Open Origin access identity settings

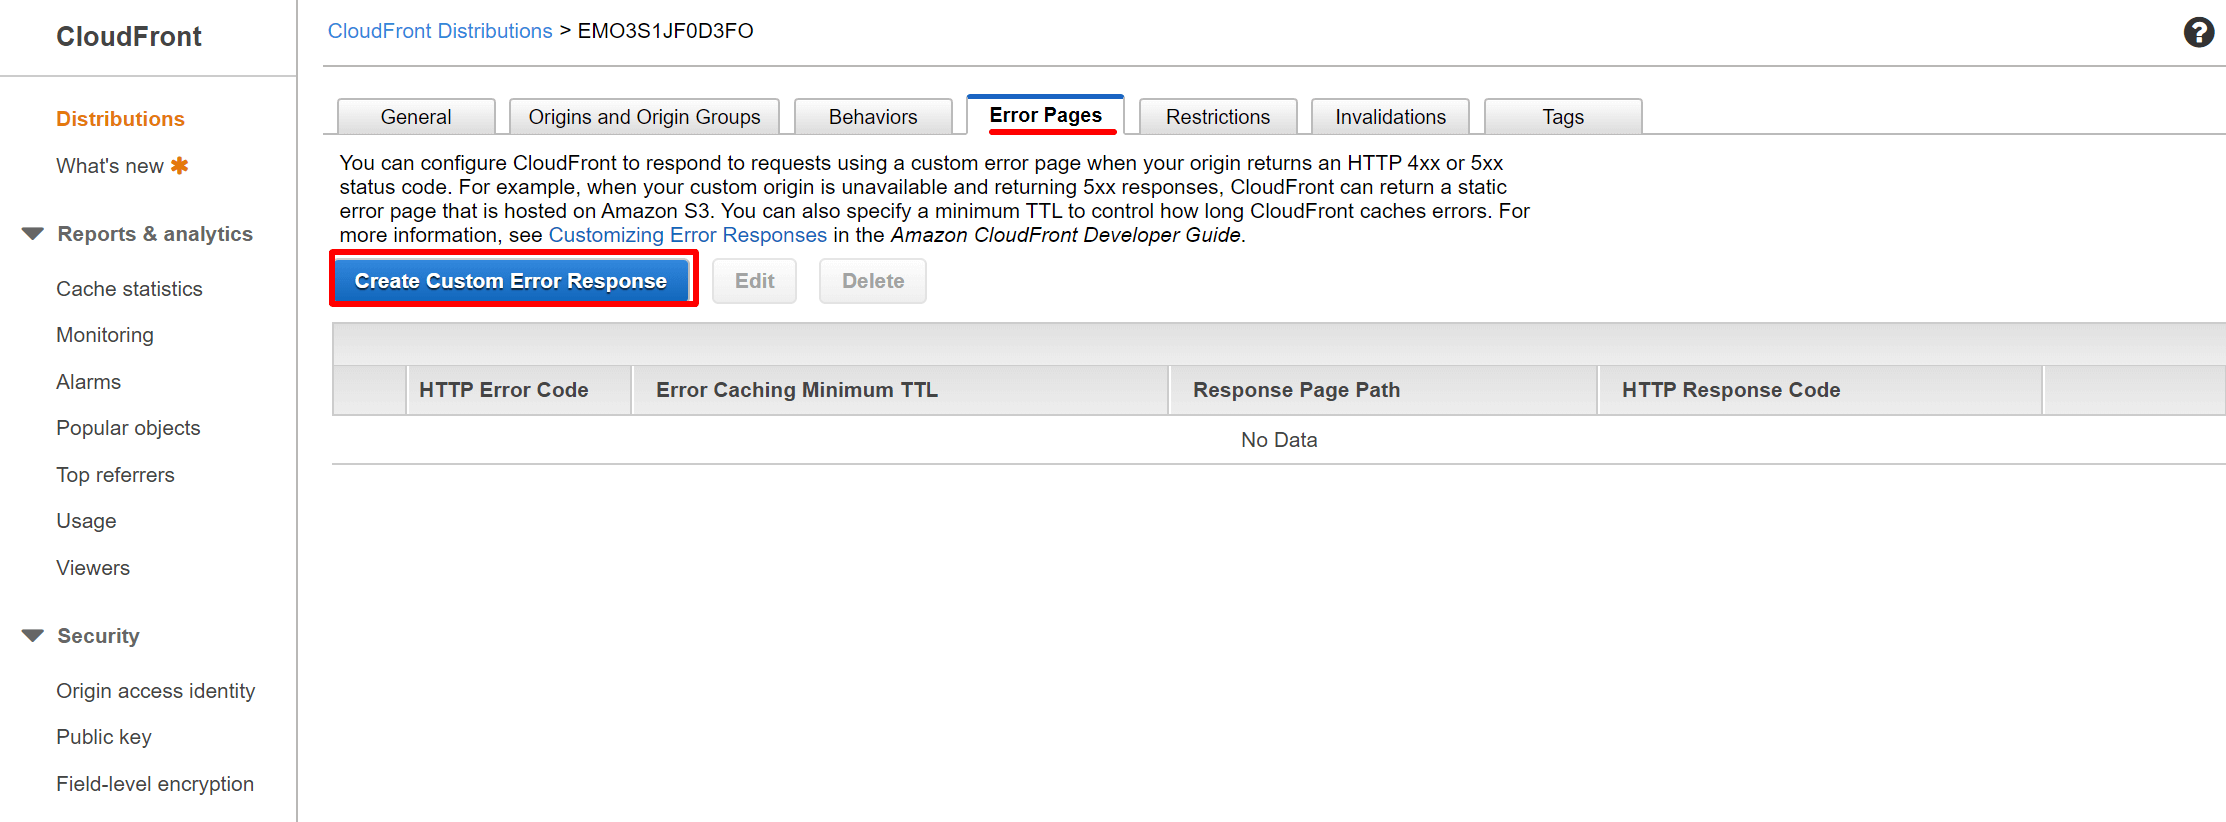click(155, 691)
